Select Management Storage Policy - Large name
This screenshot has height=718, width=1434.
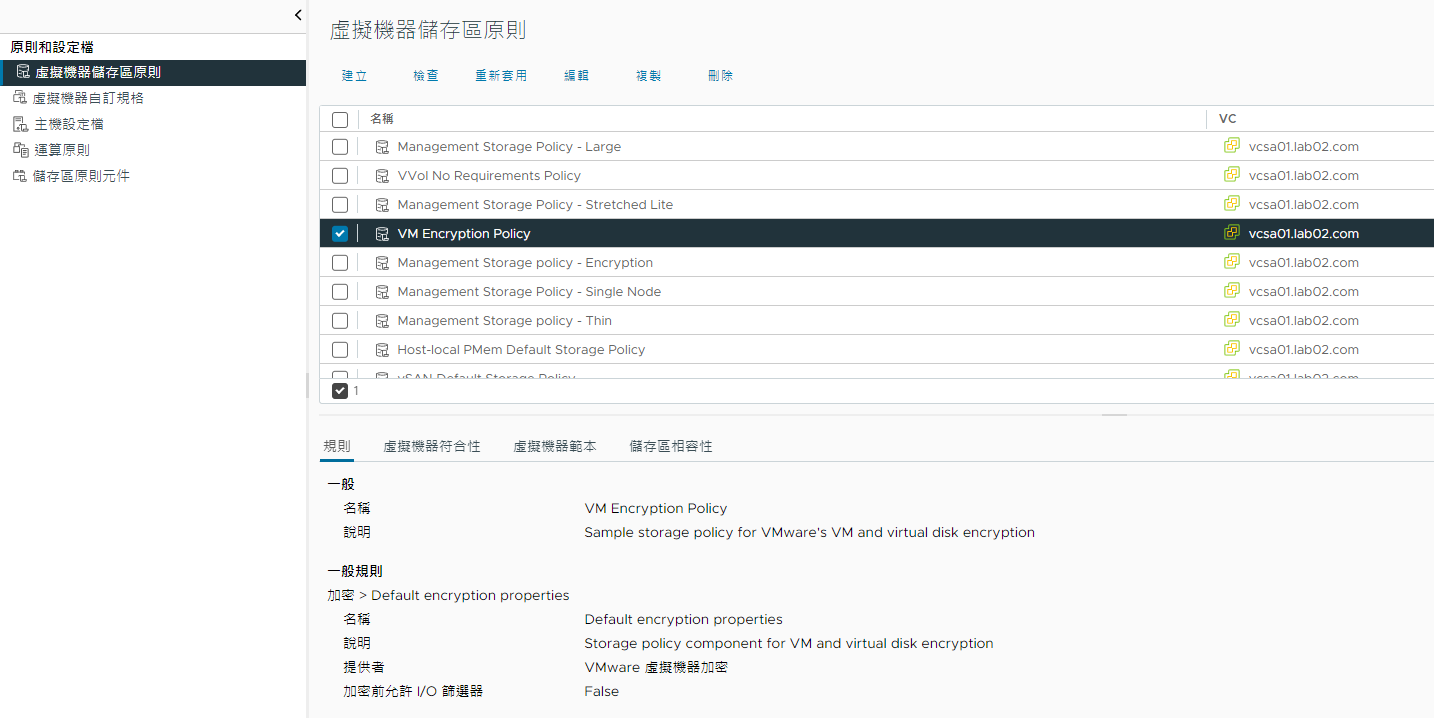coord(509,147)
